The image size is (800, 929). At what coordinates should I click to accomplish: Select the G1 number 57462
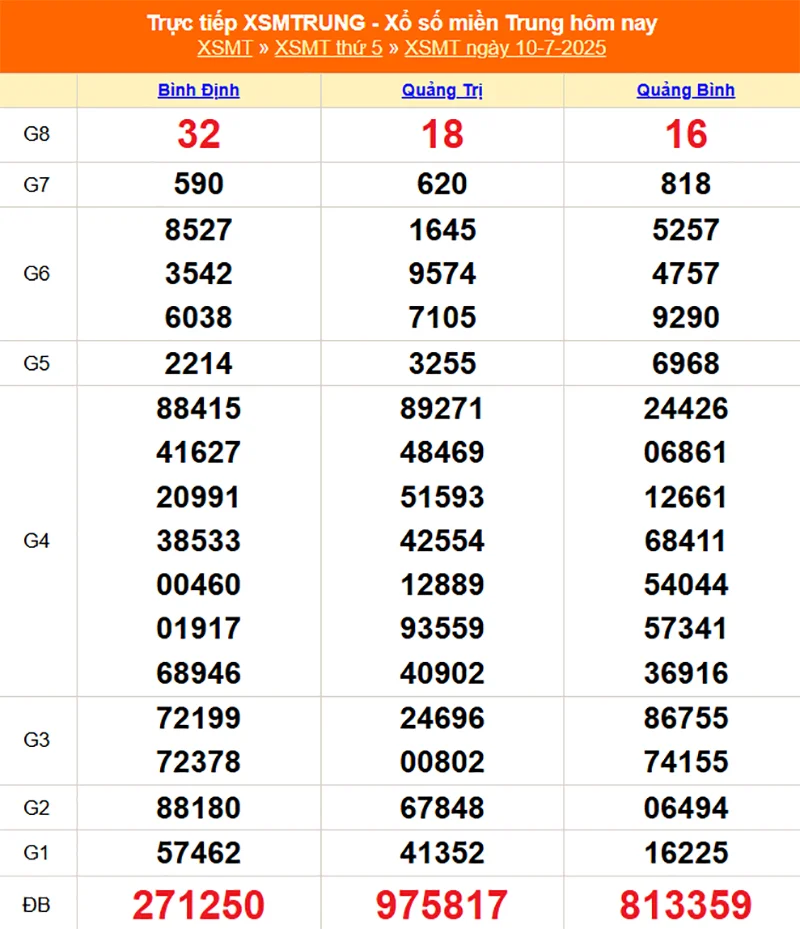[198, 852]
